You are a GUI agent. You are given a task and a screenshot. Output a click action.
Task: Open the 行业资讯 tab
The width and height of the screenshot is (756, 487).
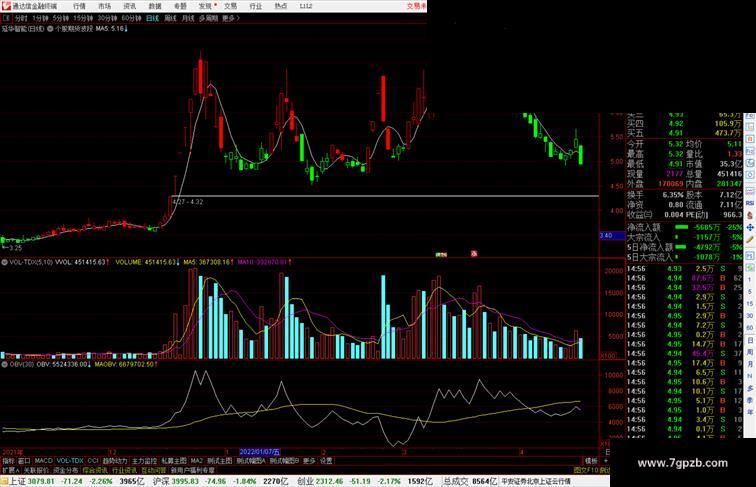click(124, 470)
